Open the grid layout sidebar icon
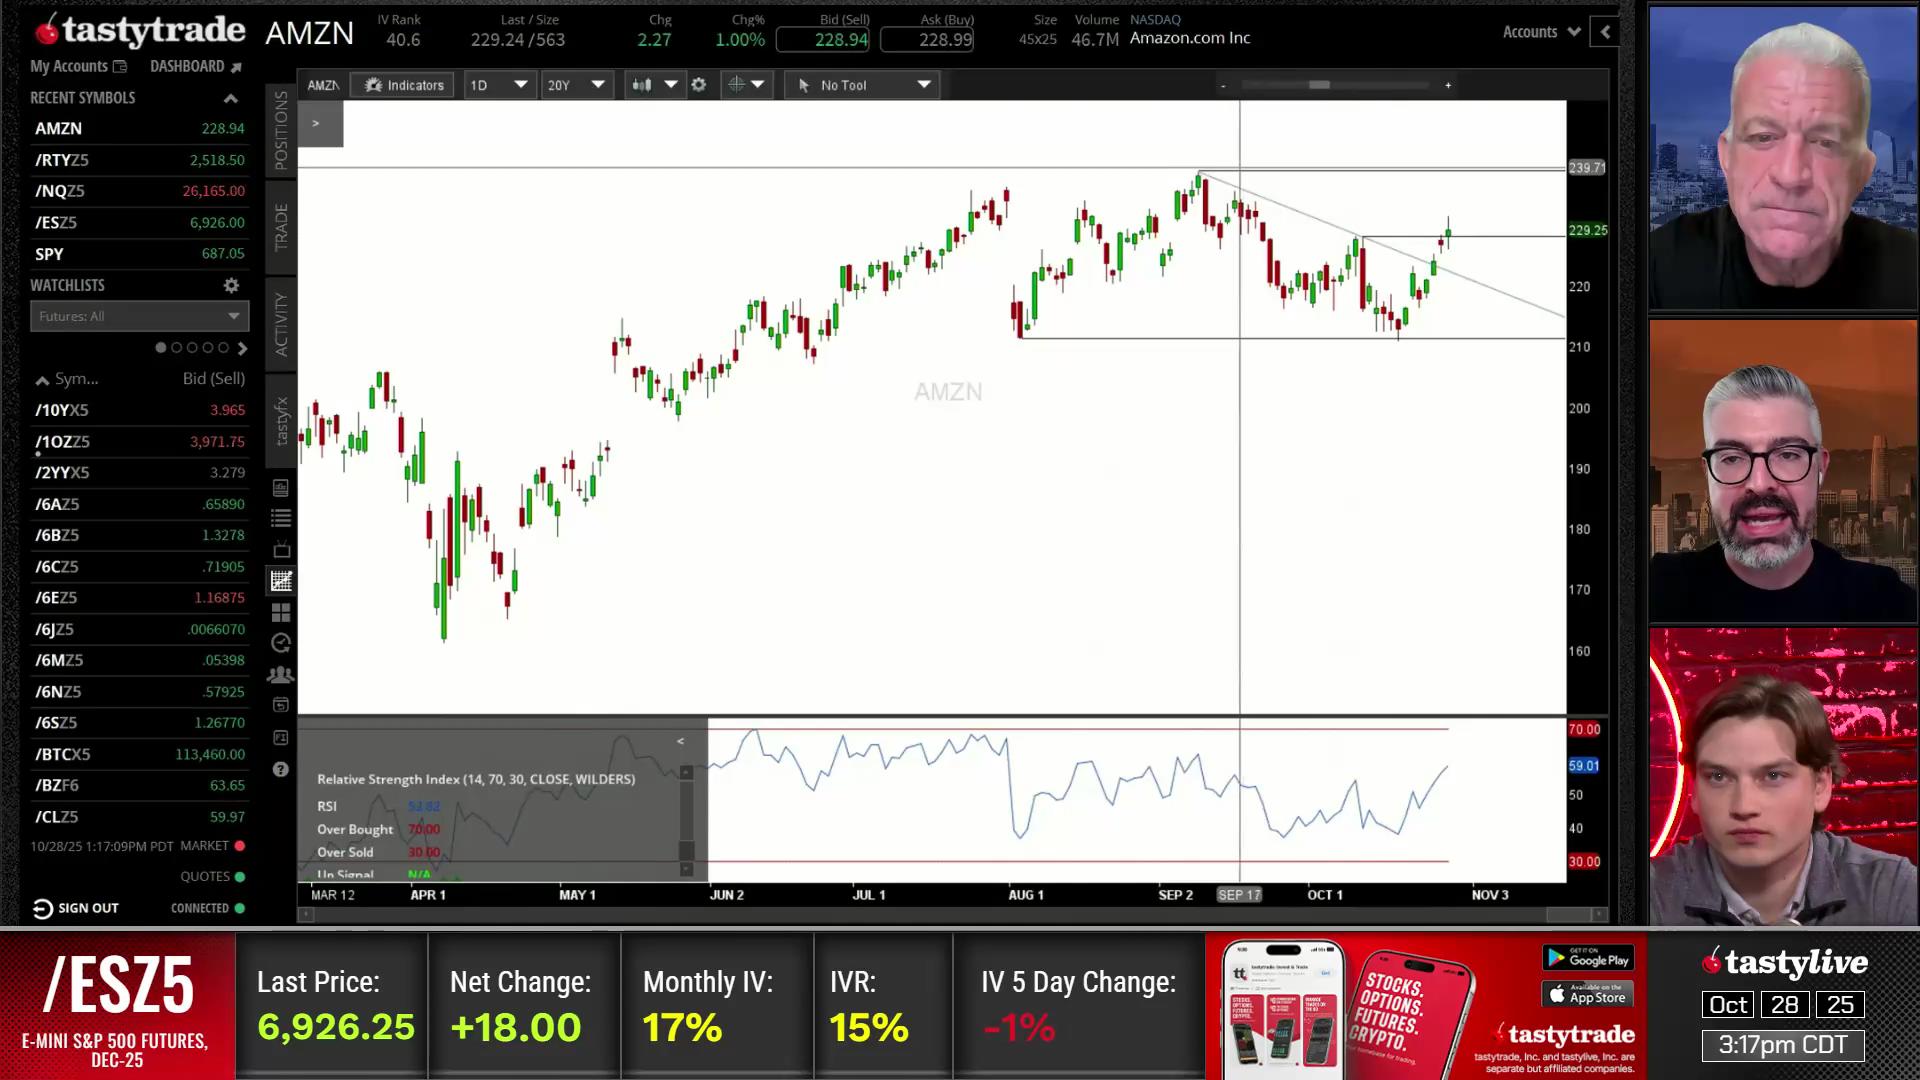1920x1080 pixels. click(x=281, y=612)
